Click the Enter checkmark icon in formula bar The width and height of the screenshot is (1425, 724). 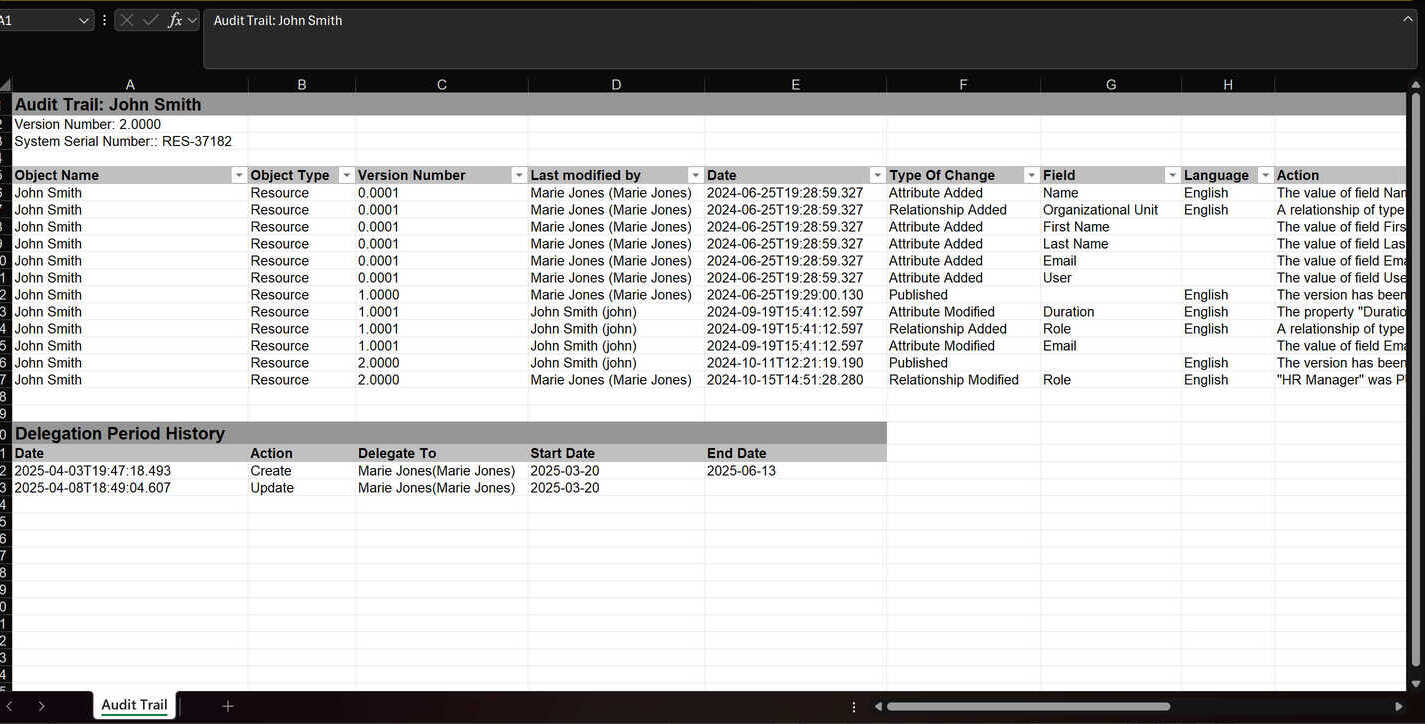151,20
